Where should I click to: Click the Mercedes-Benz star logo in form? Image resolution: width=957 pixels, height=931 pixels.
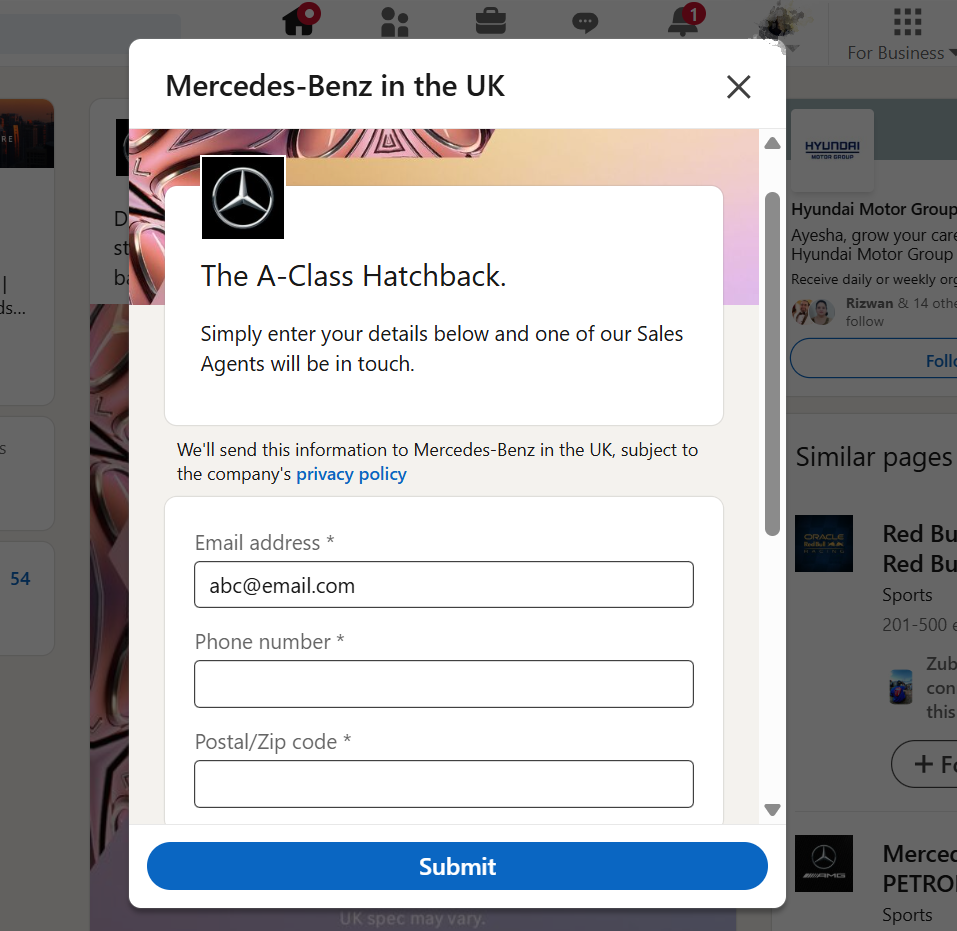(243, 198)
